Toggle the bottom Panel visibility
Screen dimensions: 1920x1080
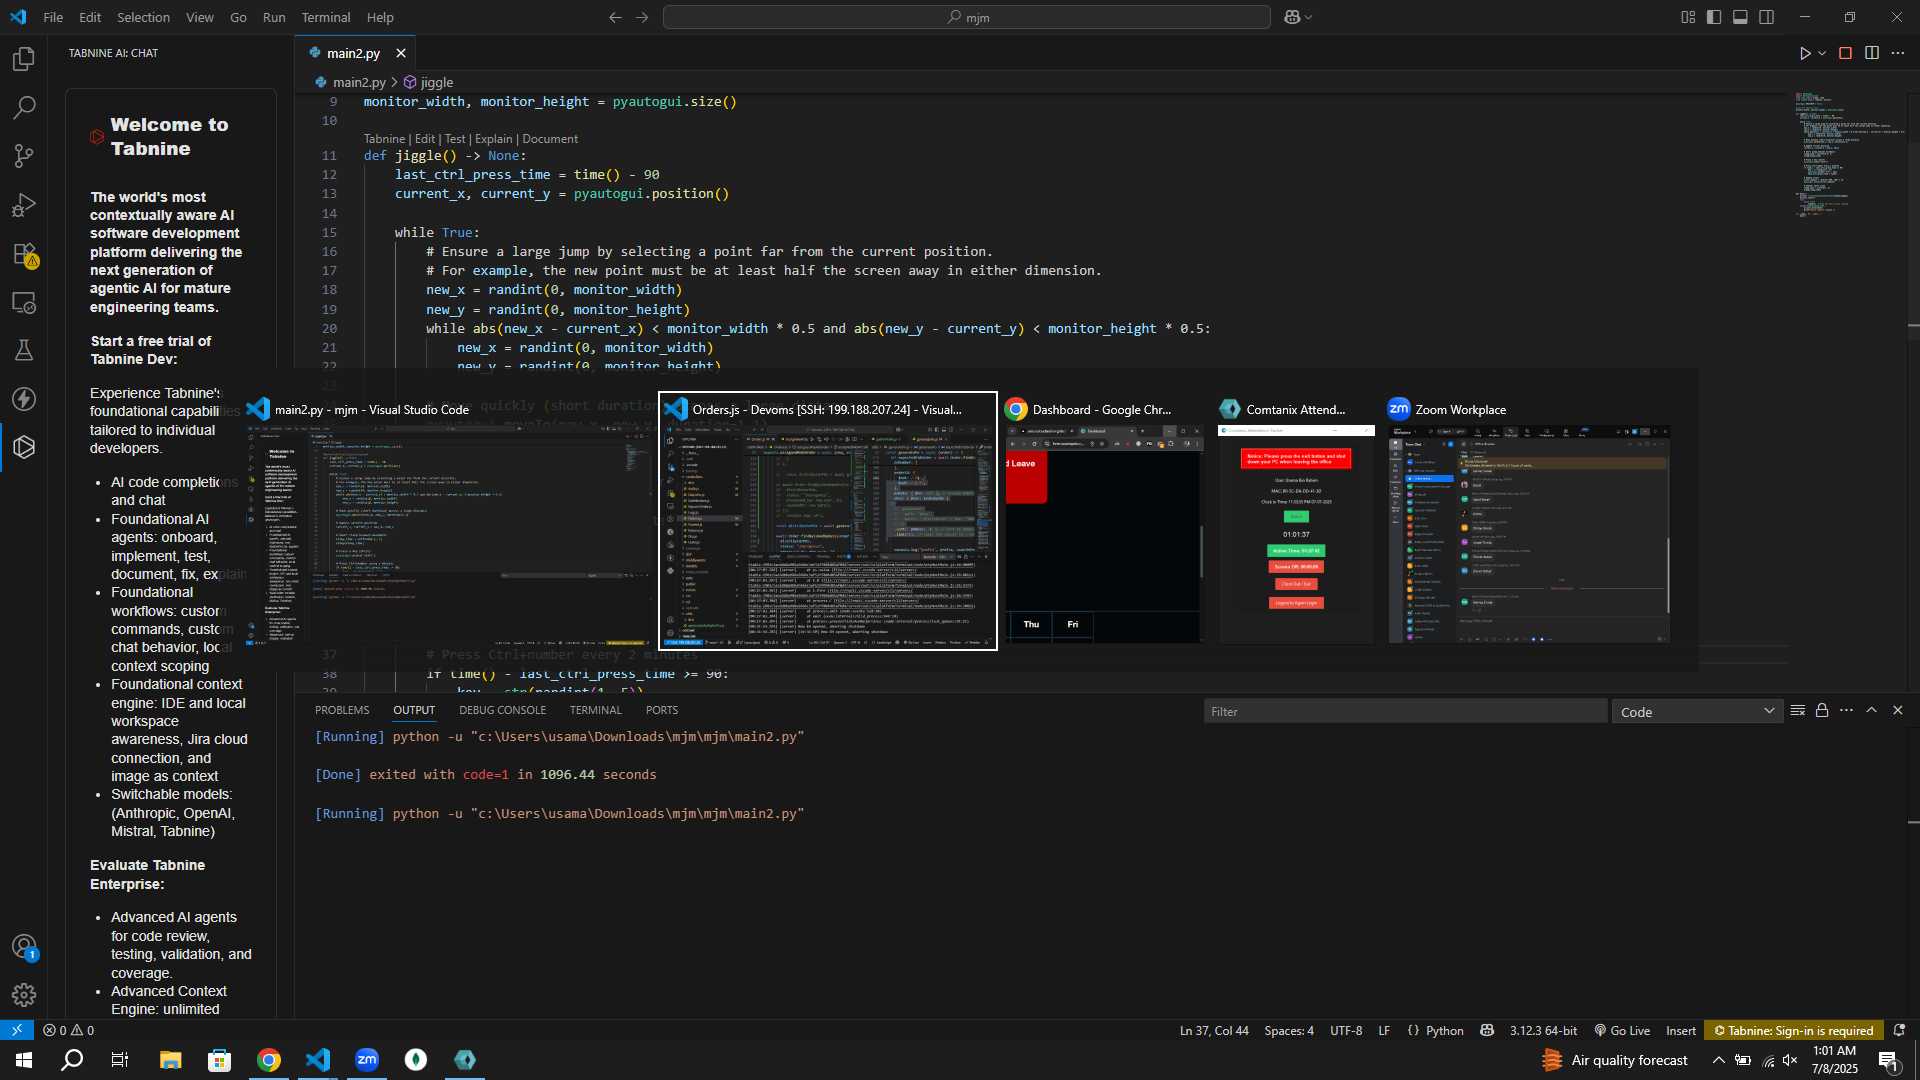coord(1740,17)
